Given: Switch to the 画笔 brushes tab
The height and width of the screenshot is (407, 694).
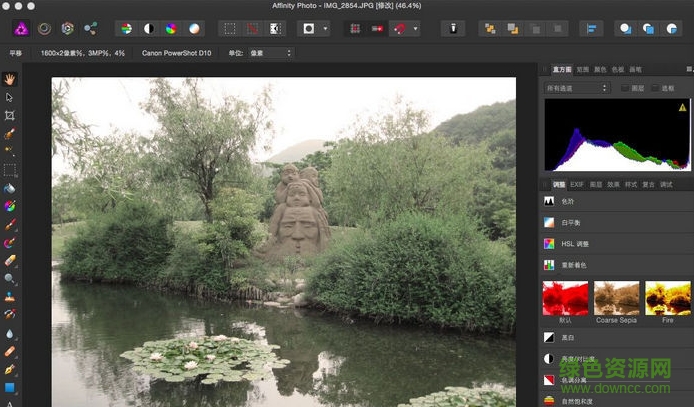Looking at the screenshot, I should tap(636, 69).
